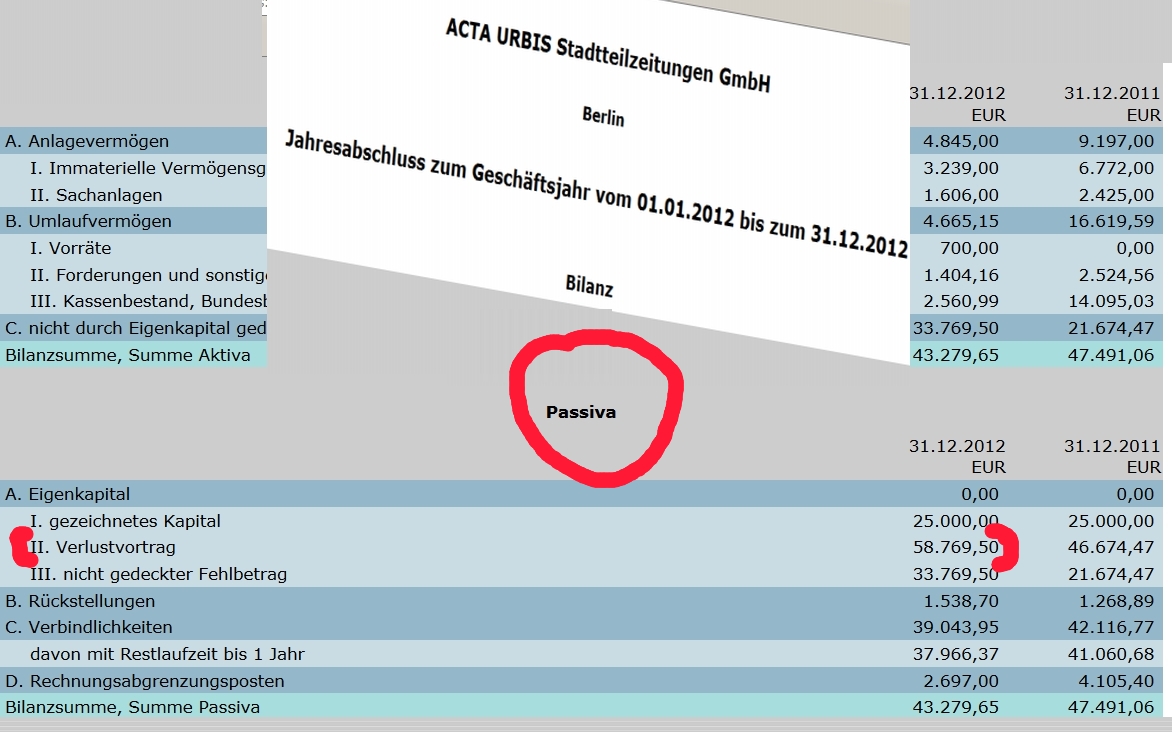Click davon mit Restlaufzeit bis 1 Jahr
Image resolution: width=1172 pixels, height=732 pixels.
(x=167, y=654)
